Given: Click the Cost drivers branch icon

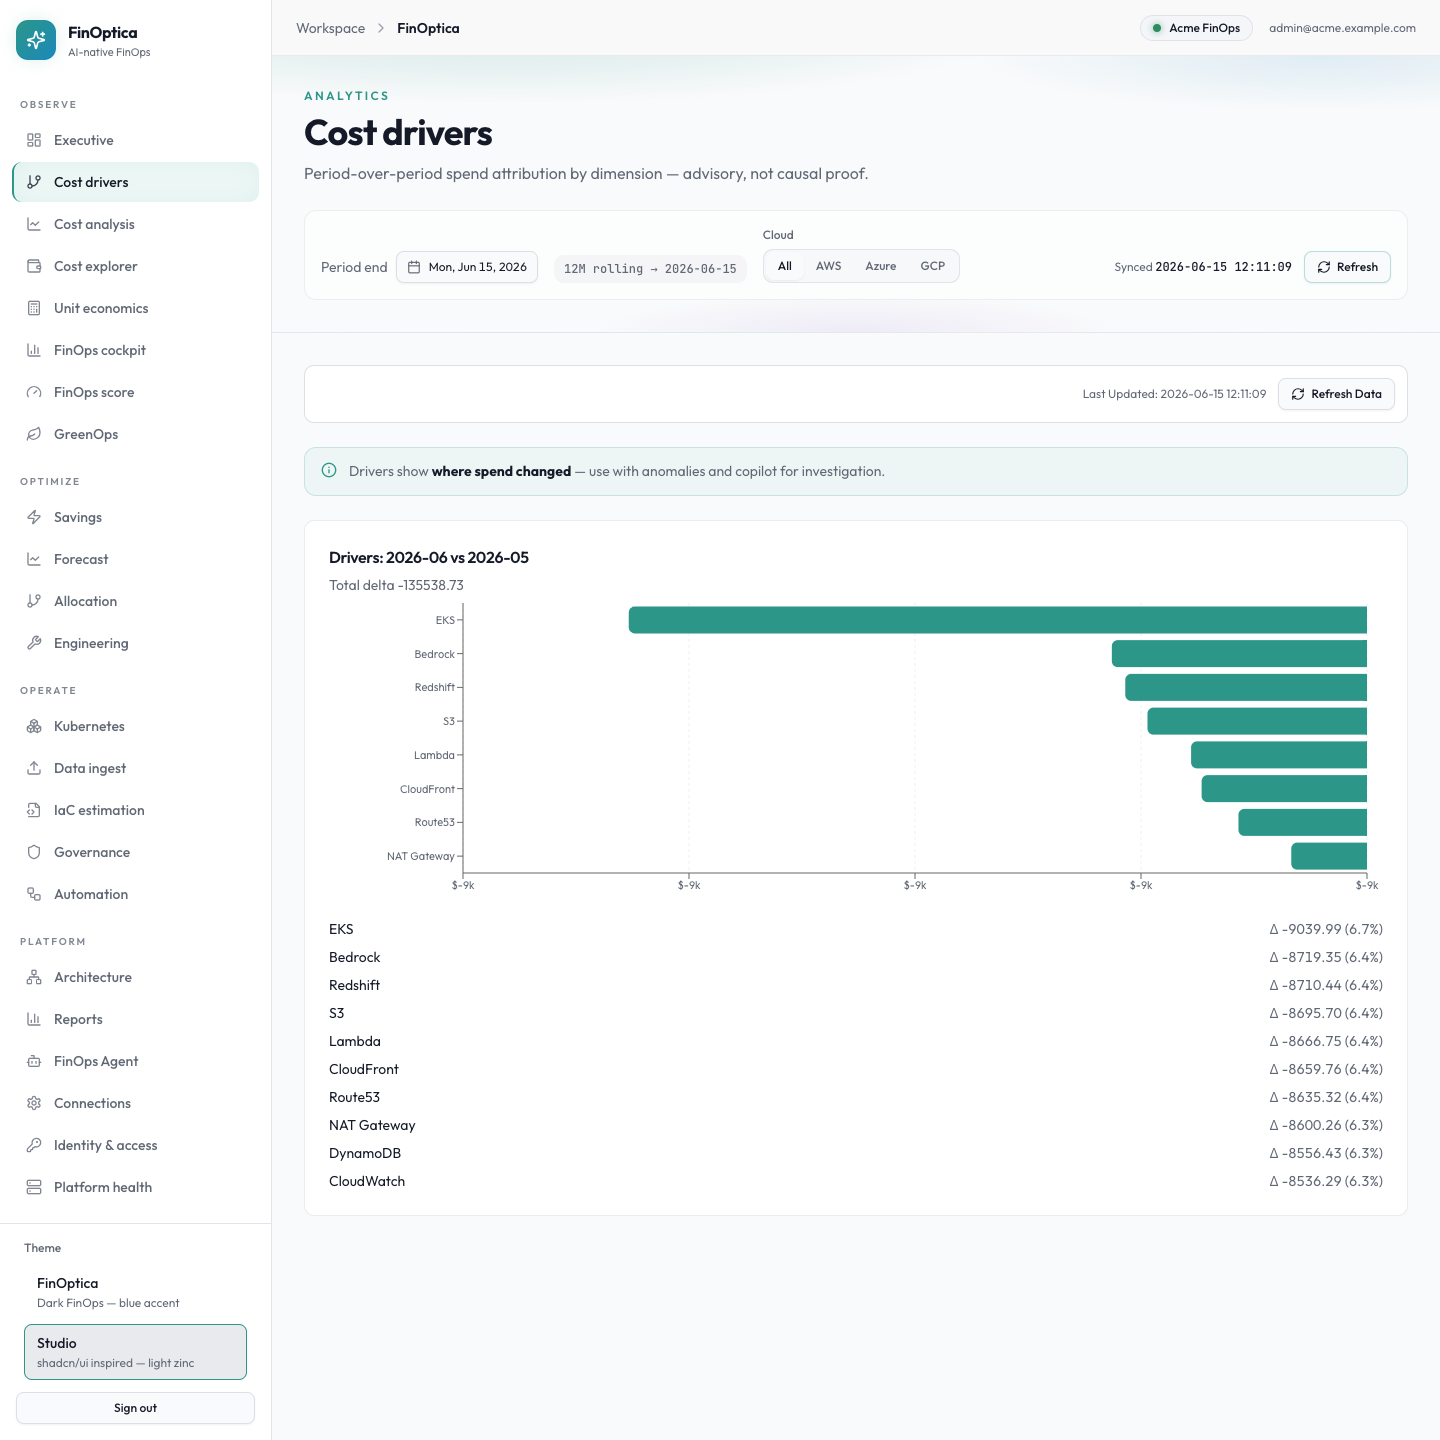Looking at the screenshot, I should (34, 182).
